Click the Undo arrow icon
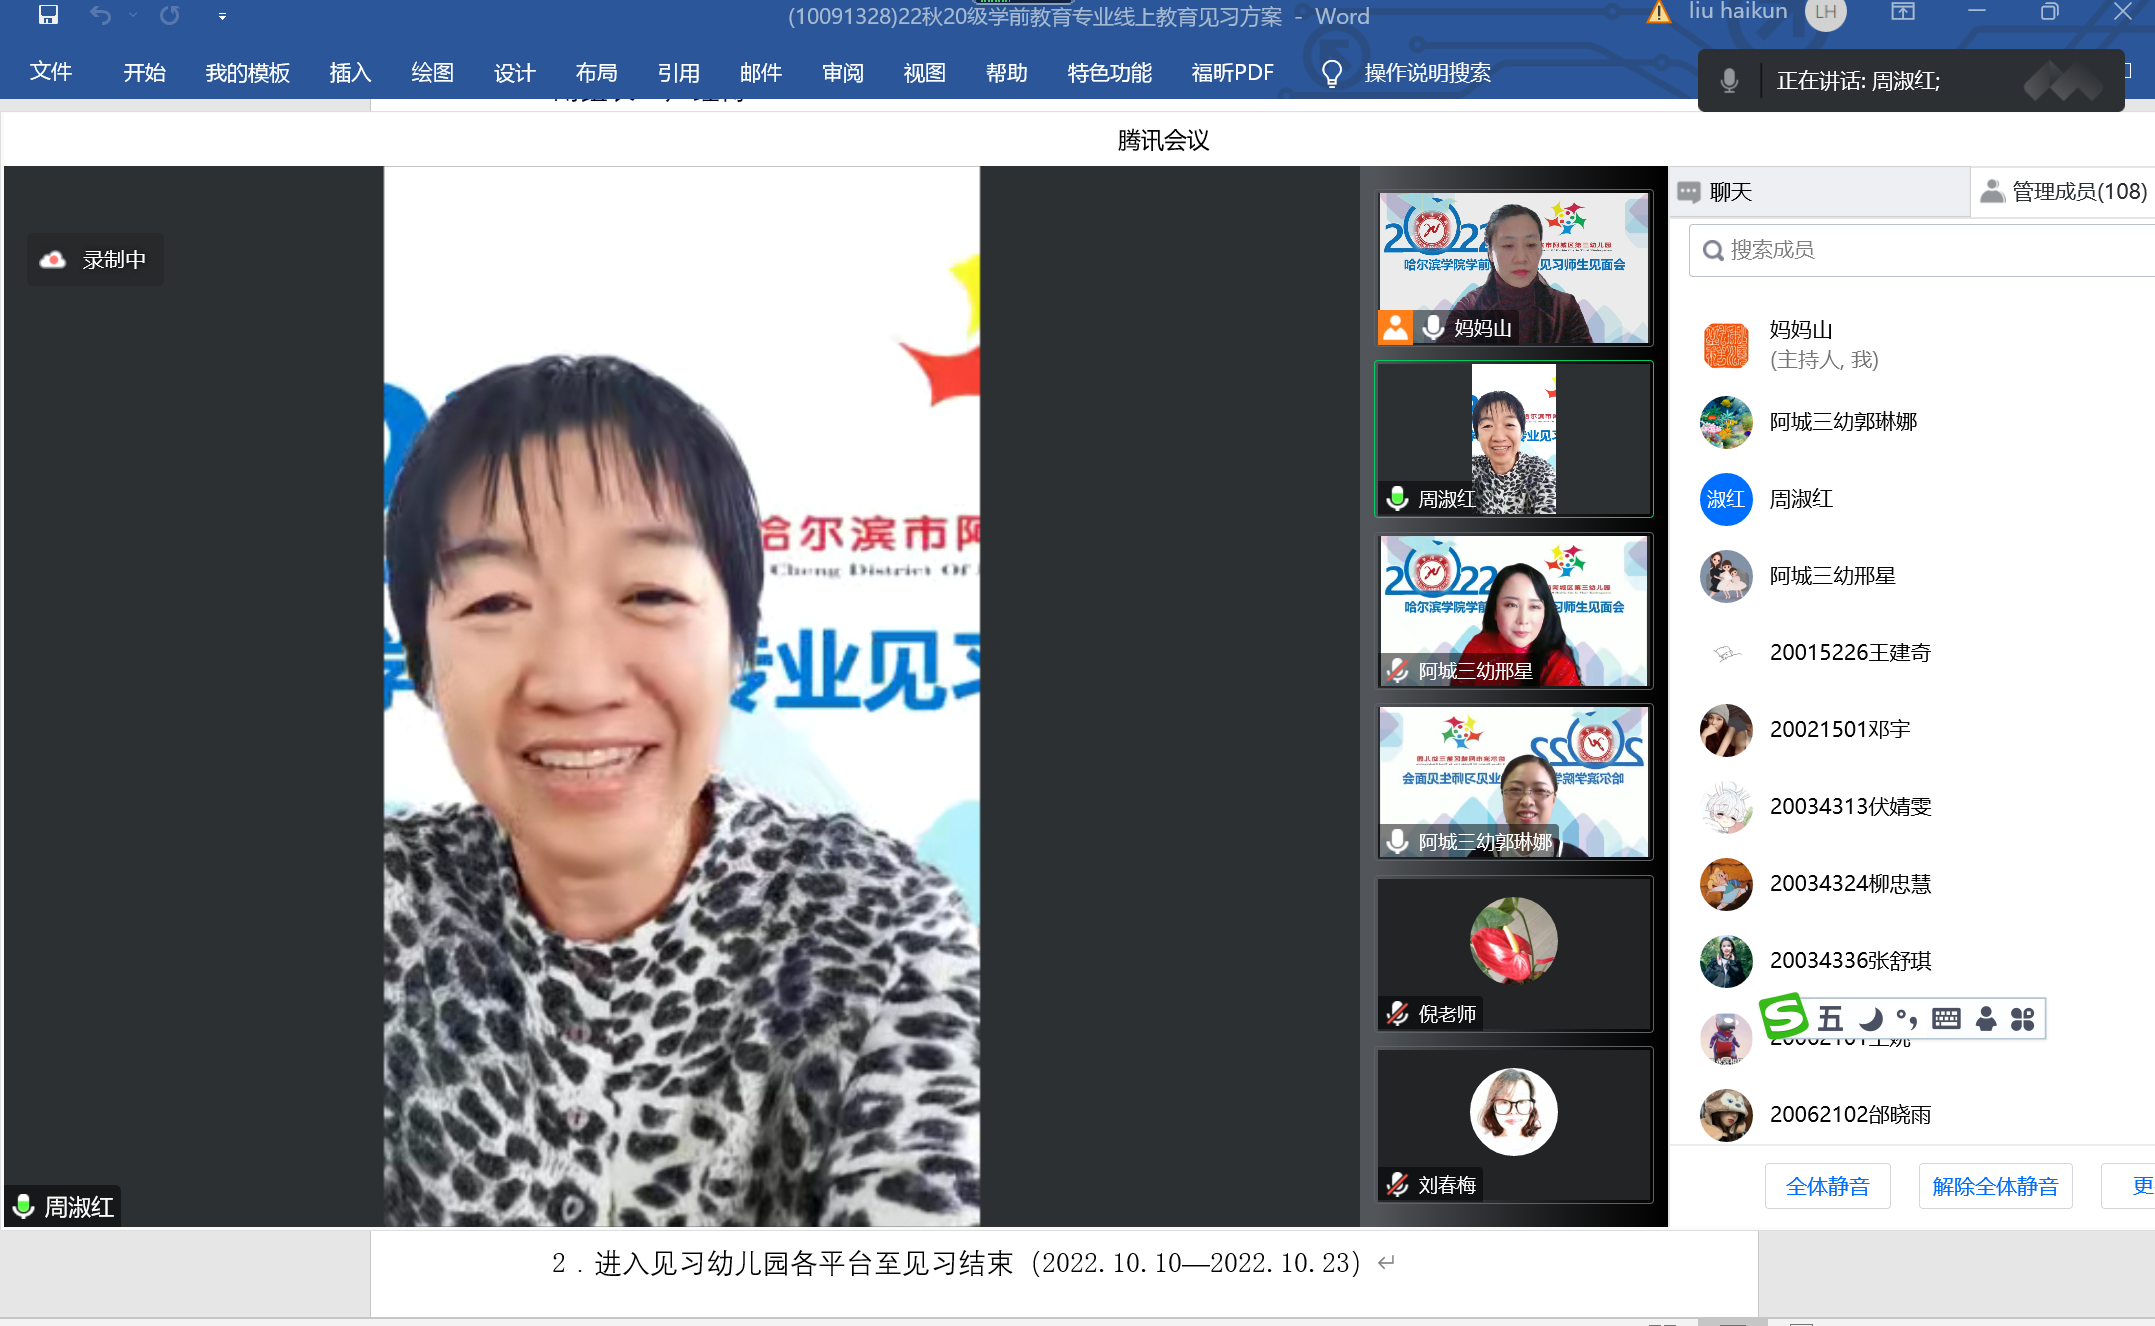The image size is (2155, 1326). (100, 15)
